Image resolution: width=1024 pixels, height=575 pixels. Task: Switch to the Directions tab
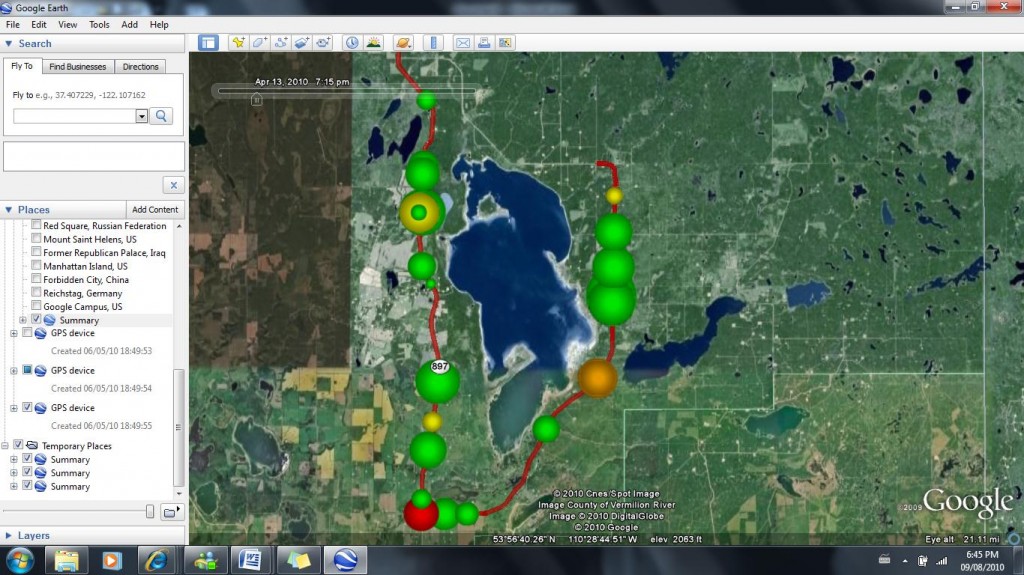[x=140, y=67]
